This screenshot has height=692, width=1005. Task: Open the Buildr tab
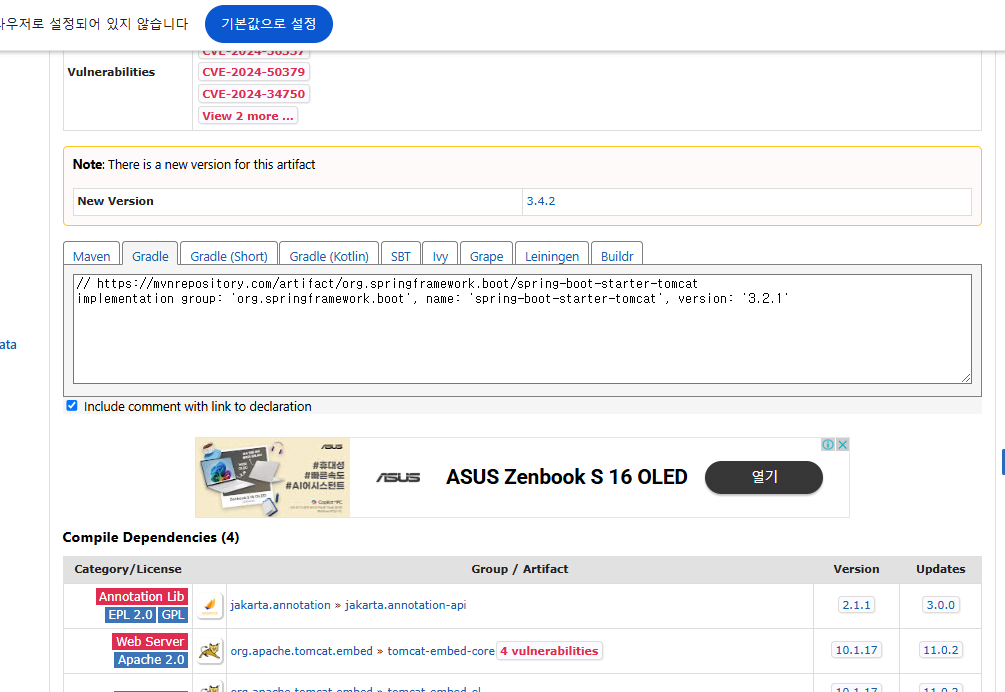[x=617, y=256]
